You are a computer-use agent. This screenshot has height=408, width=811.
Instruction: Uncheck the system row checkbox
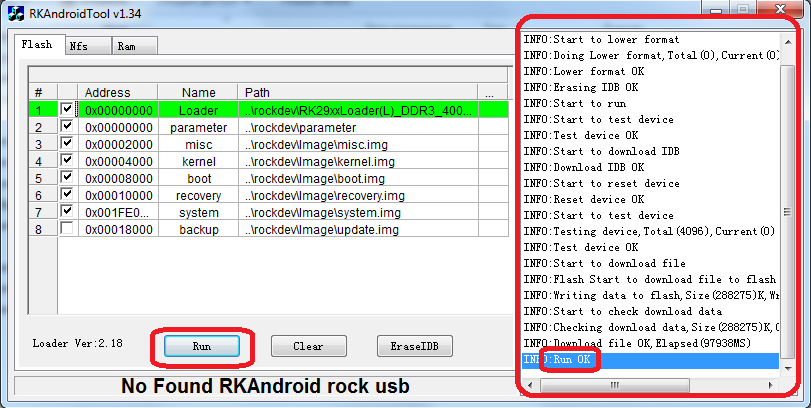point(67,211)
